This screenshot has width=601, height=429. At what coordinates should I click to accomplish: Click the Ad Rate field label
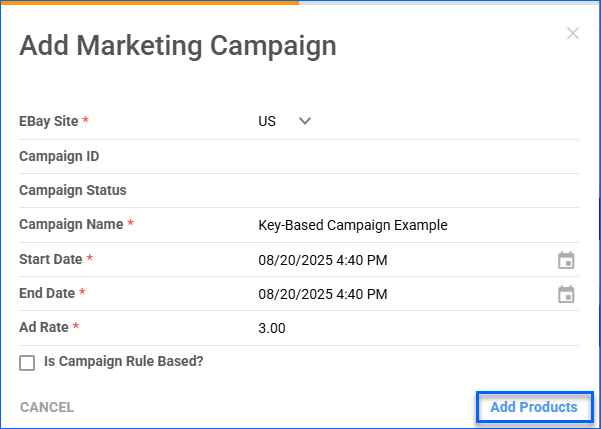tap(43, 327)
